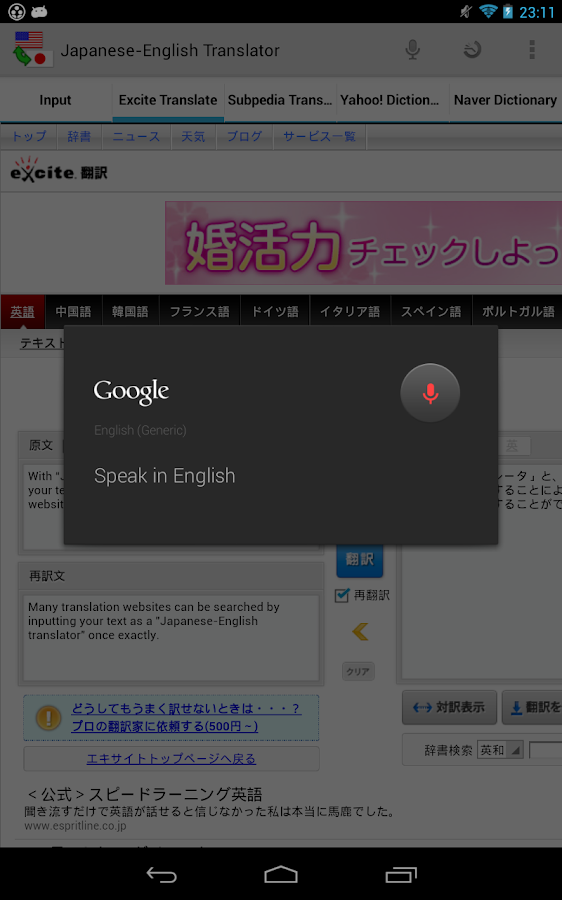
Task: Select the 韓国語 language tab
Action: tap(130, 312)
